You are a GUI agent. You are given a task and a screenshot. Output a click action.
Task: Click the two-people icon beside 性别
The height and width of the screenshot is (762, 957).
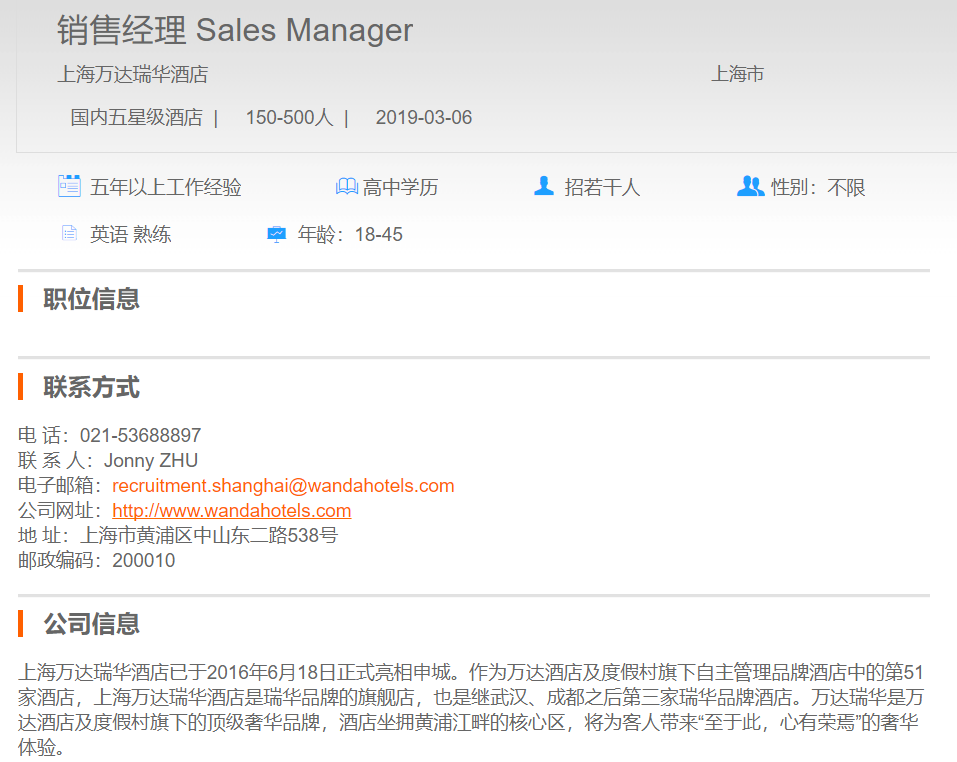[750, 186]
